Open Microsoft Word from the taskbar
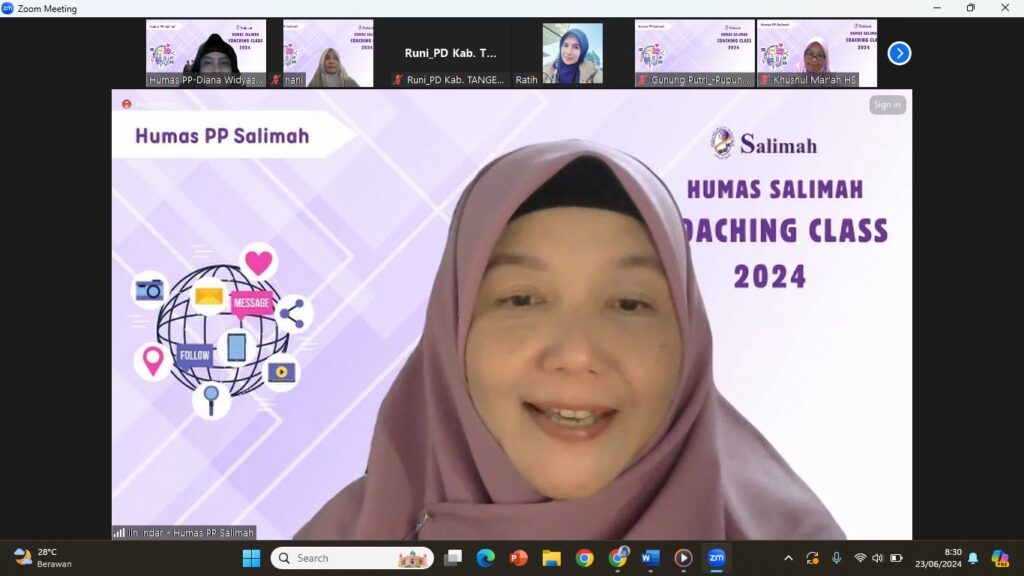Screen dimensions: 1024x576 pyautogui.click(x=650, y=558)
